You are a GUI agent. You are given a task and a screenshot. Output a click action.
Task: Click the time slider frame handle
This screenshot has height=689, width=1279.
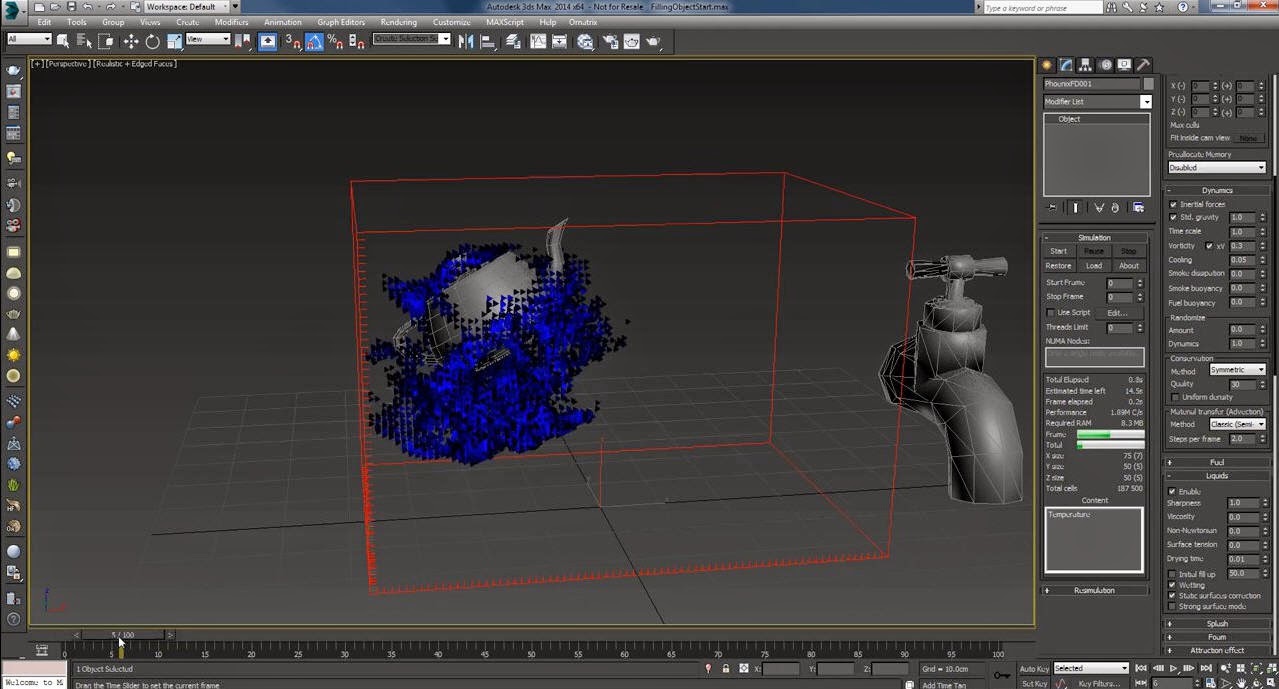pyautogui.click(x=122, y=635)
